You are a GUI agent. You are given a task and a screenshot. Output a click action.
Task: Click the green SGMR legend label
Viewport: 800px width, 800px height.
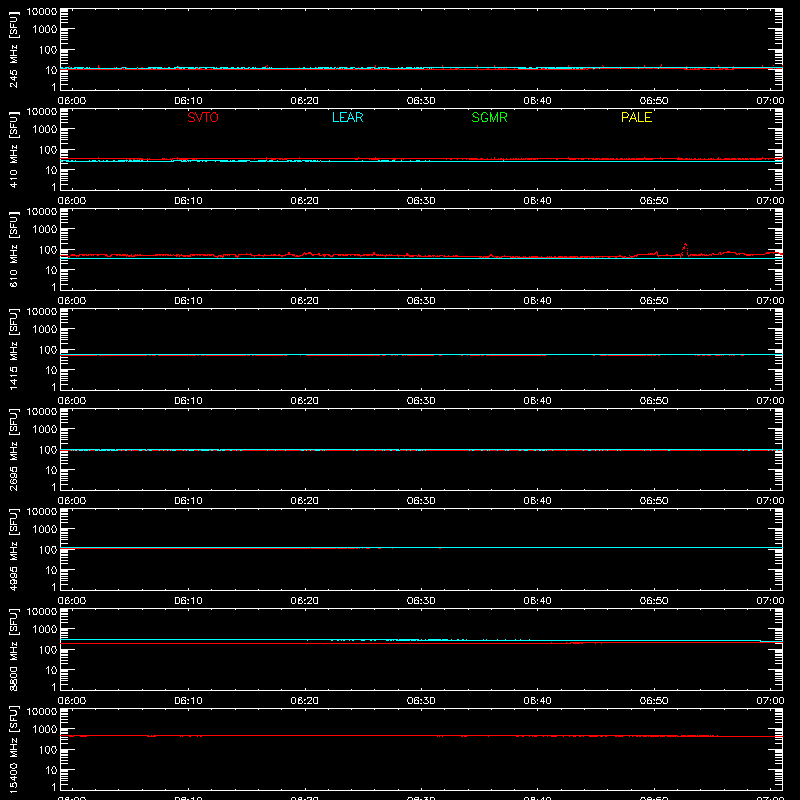(489, 117)
